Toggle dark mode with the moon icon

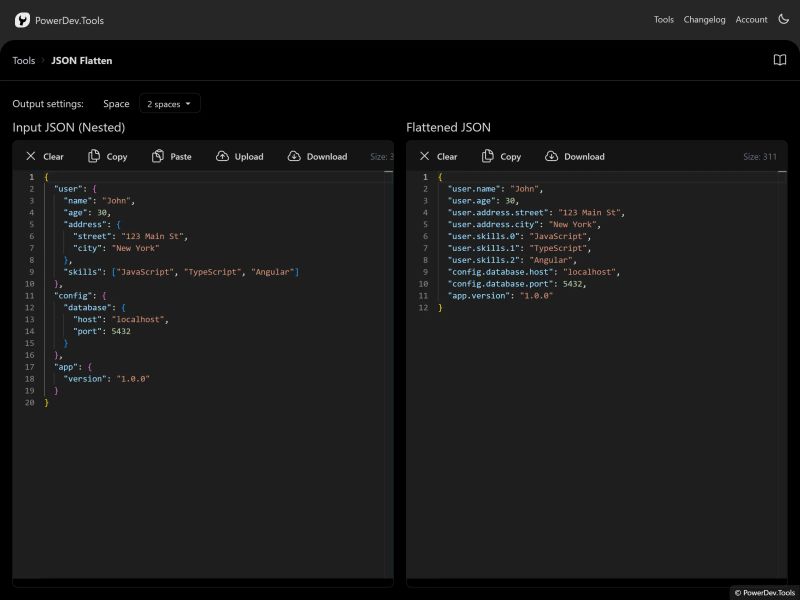(781, 19)
